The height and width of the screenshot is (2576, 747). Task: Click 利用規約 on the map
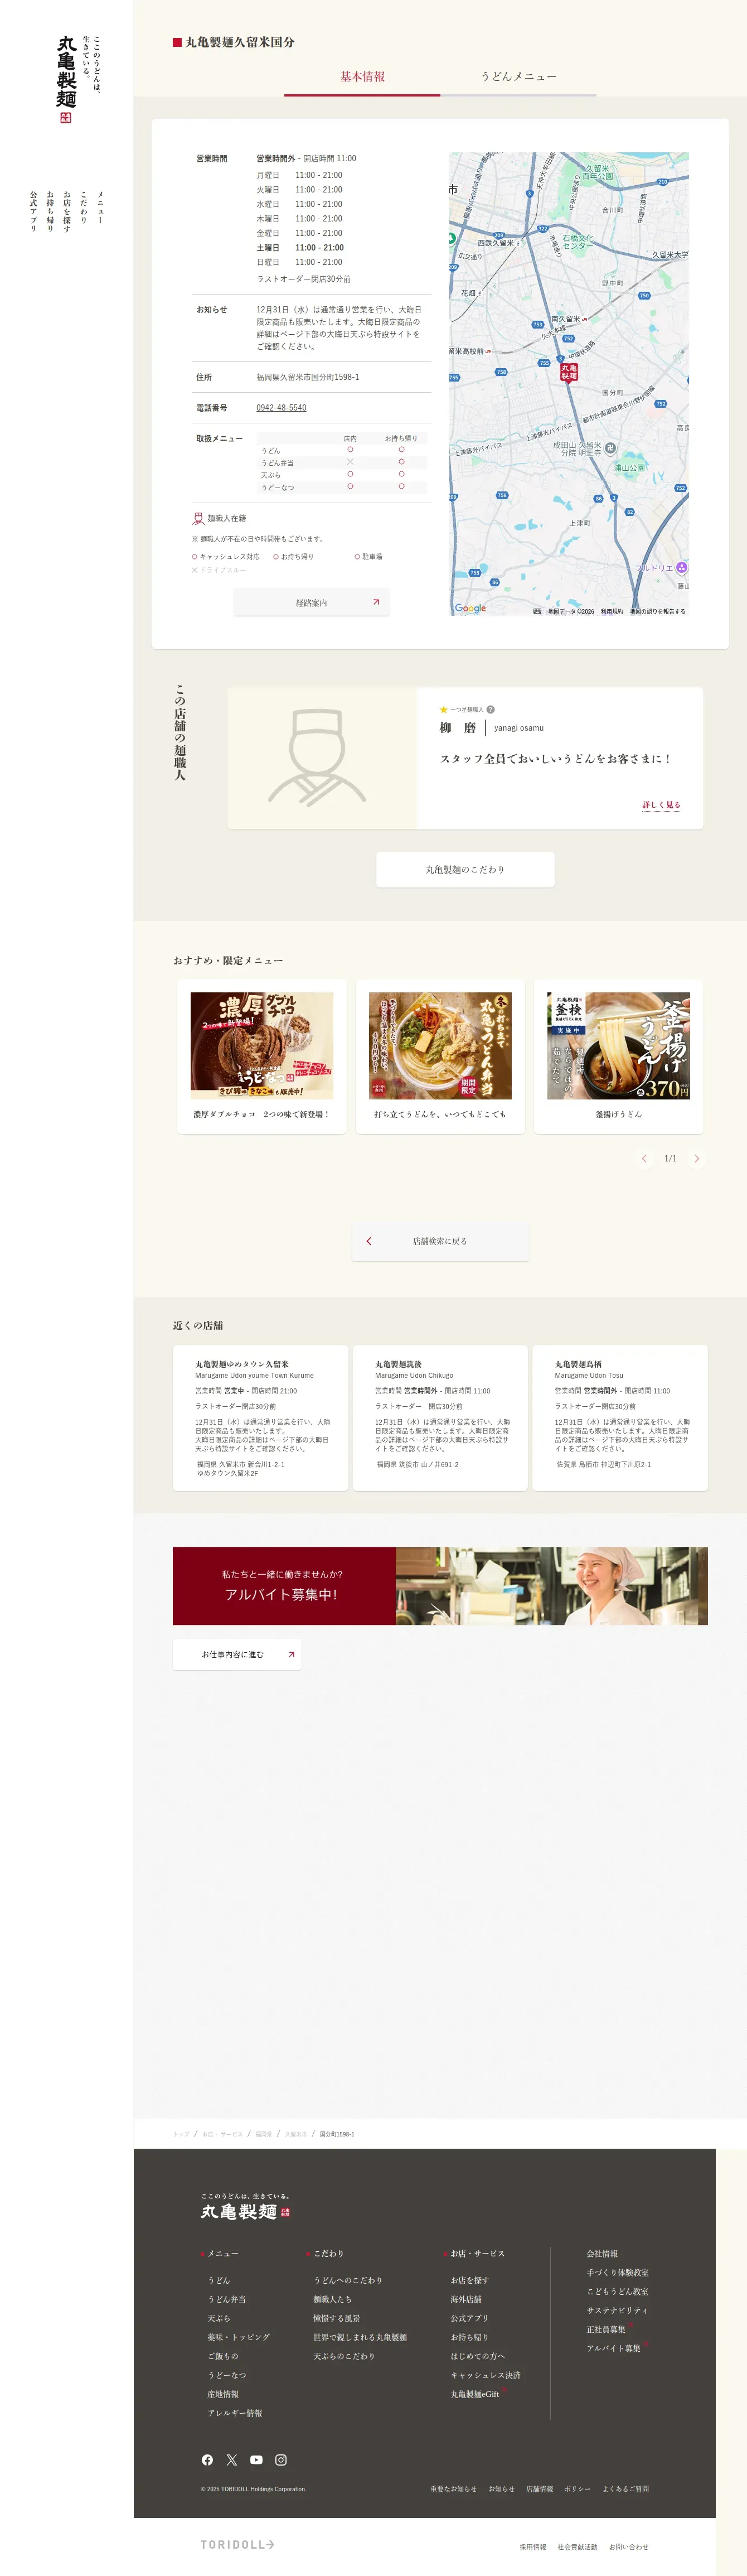coord(612,611)
